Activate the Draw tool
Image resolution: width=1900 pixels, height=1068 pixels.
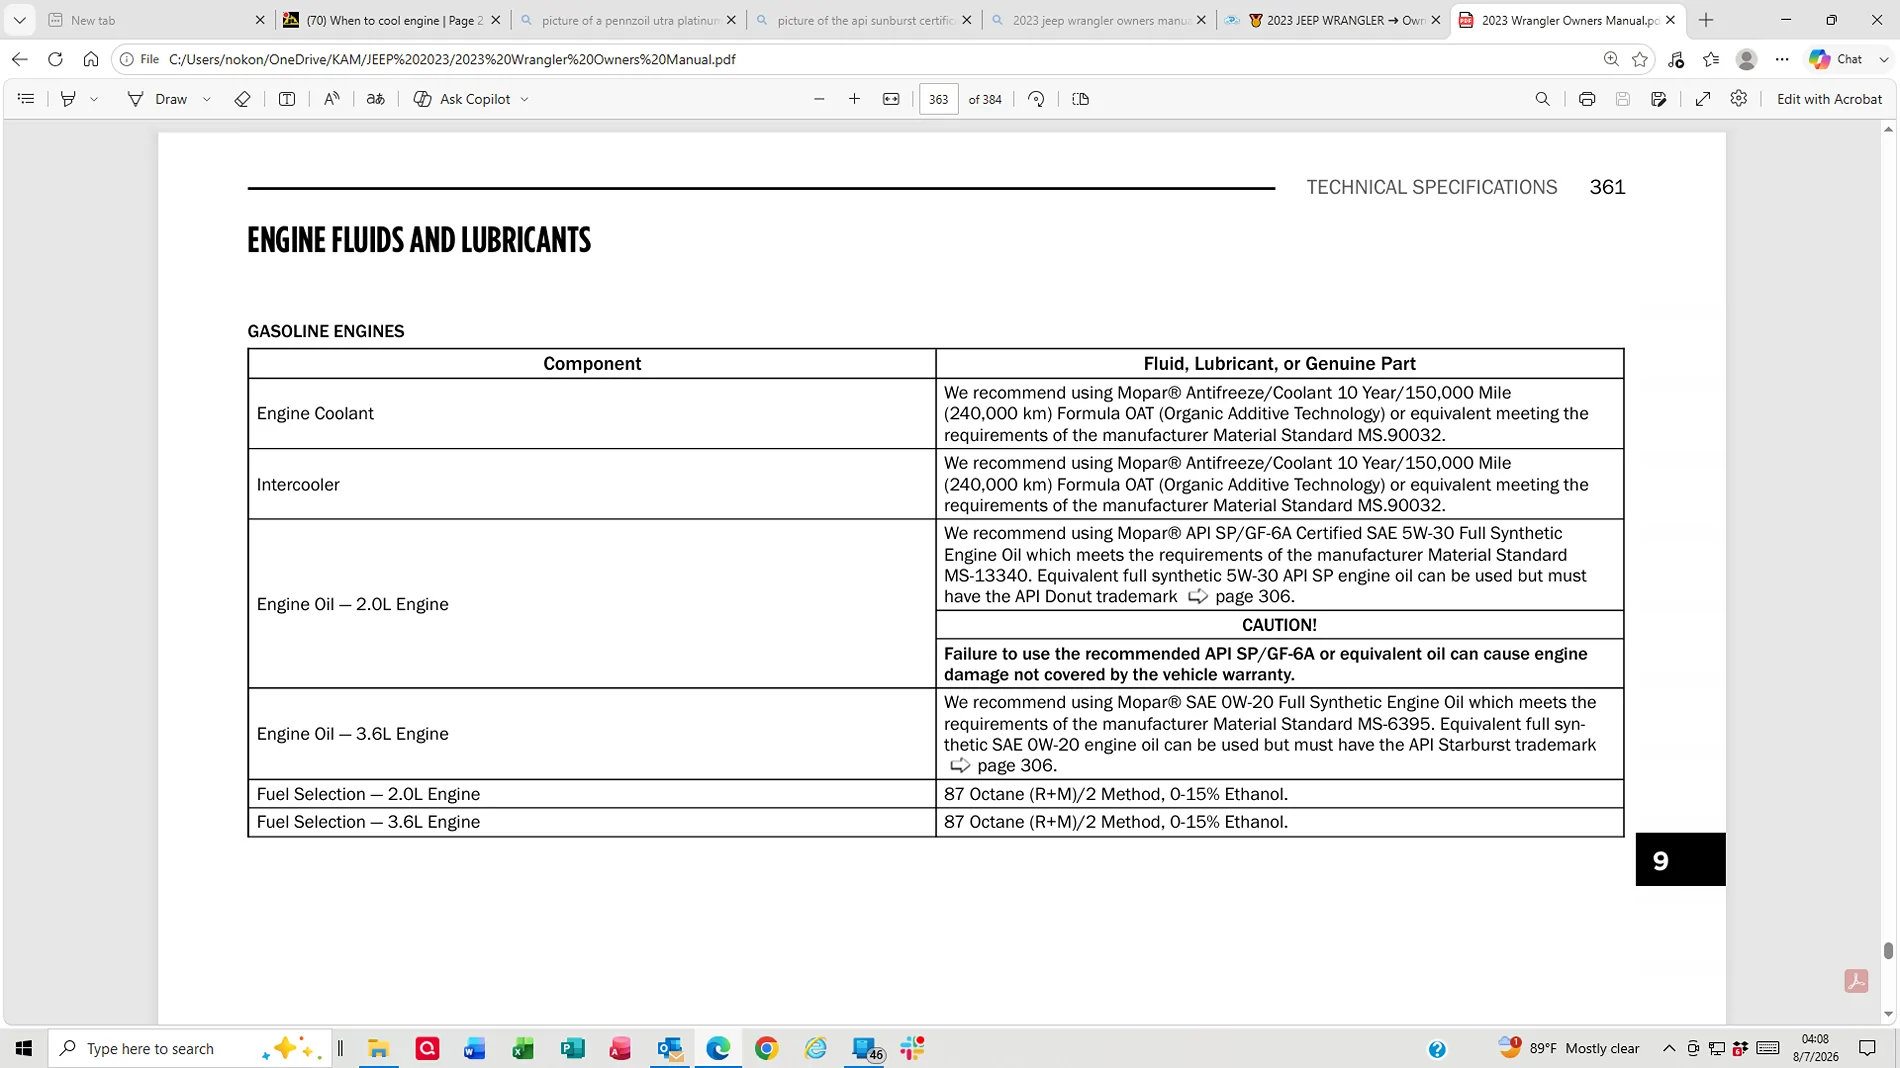158,99
